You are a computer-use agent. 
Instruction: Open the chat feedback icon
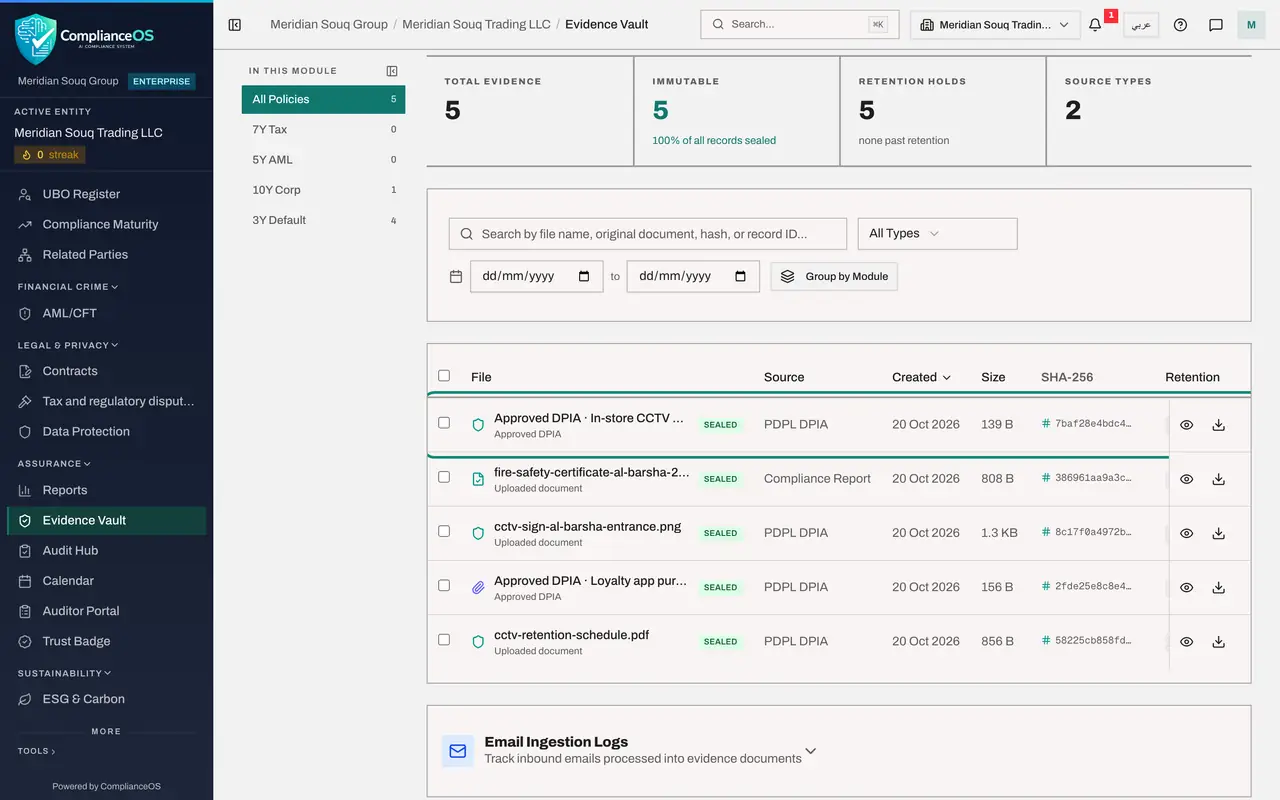point(1216,25)
